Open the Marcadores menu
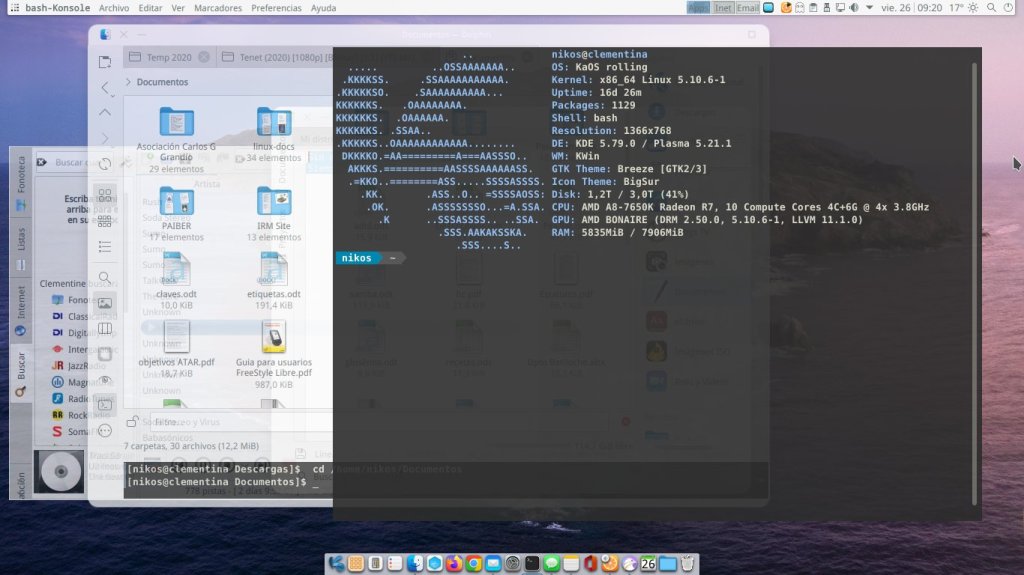1024x575 pixels. pos(218,8)
